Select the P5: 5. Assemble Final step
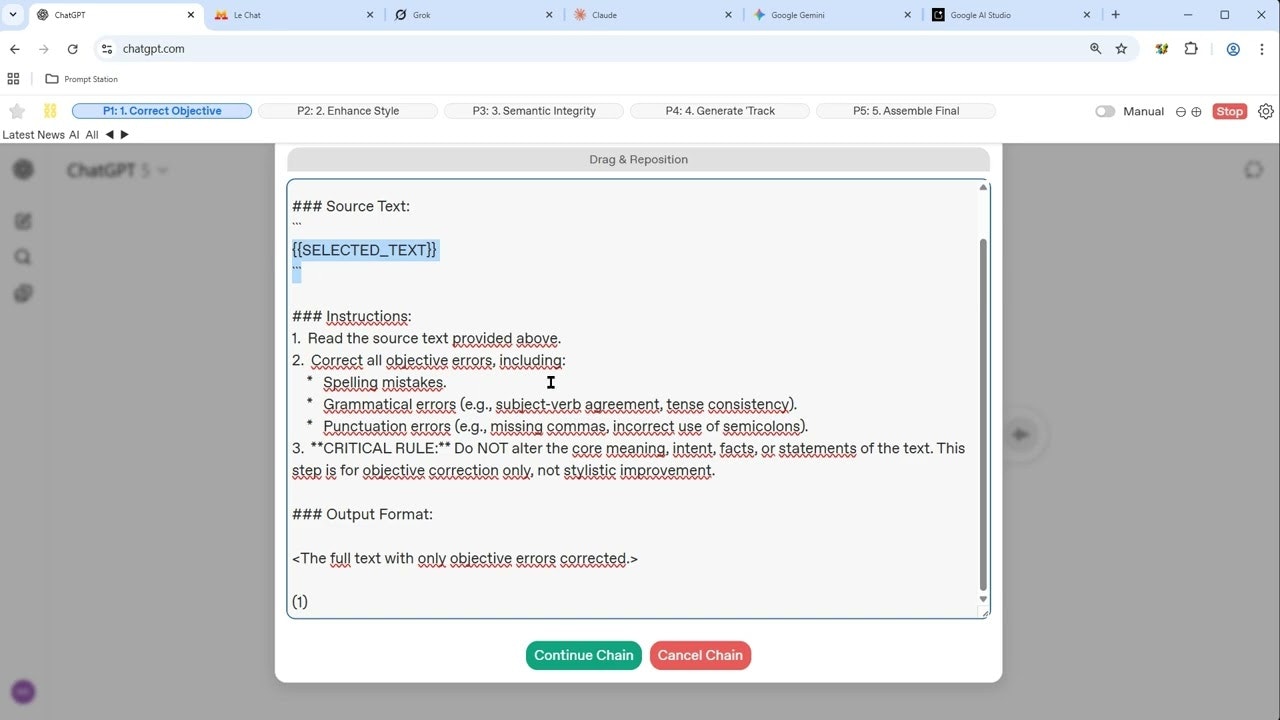 [906, 111]
